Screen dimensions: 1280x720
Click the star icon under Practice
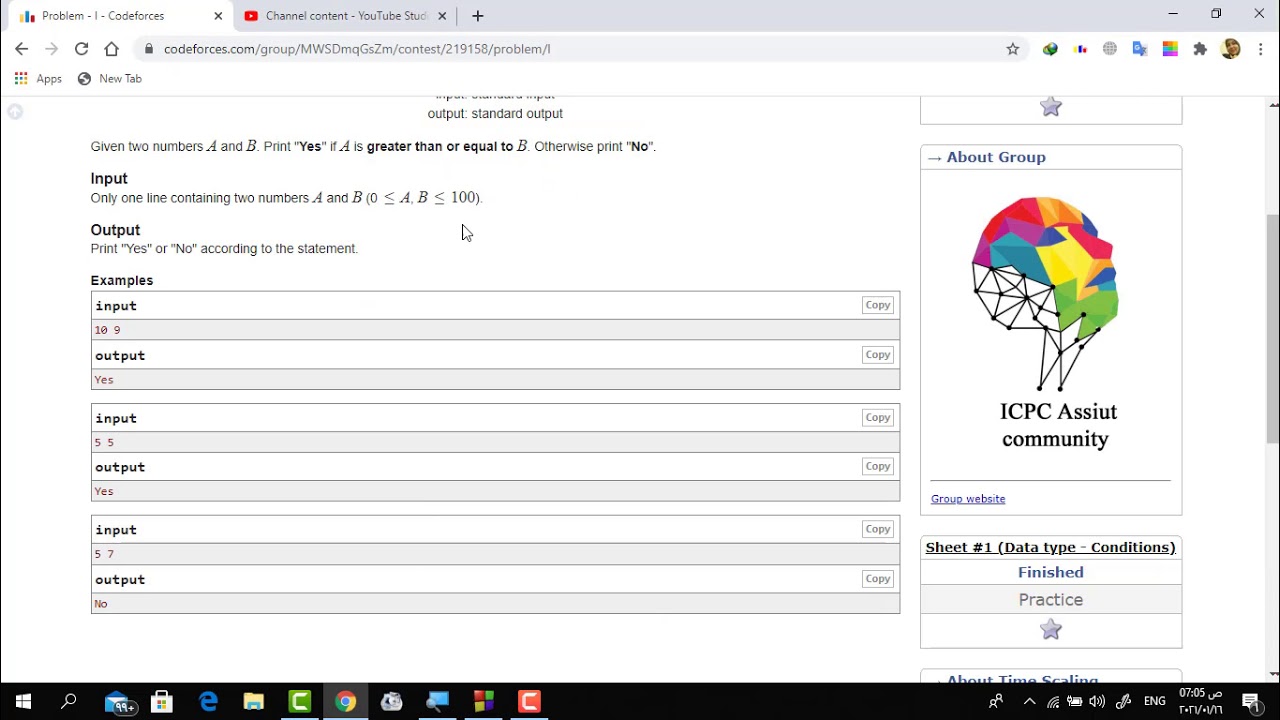coord(1051,629)
